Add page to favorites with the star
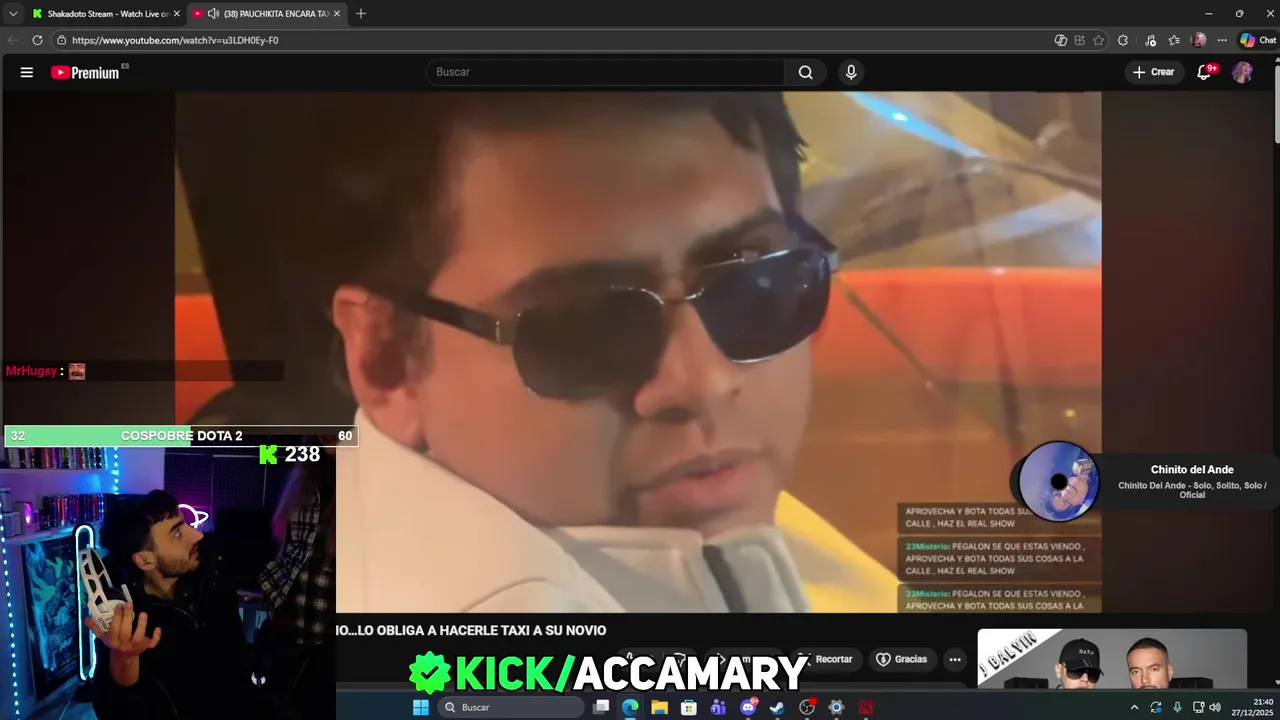1280x720 pixels. (1099, 40)
